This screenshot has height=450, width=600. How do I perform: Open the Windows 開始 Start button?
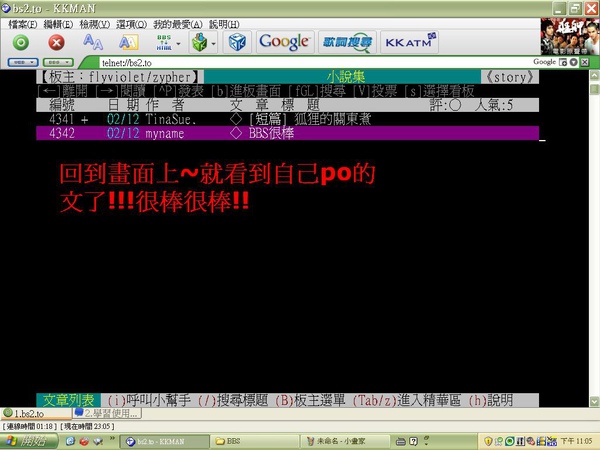29,441
